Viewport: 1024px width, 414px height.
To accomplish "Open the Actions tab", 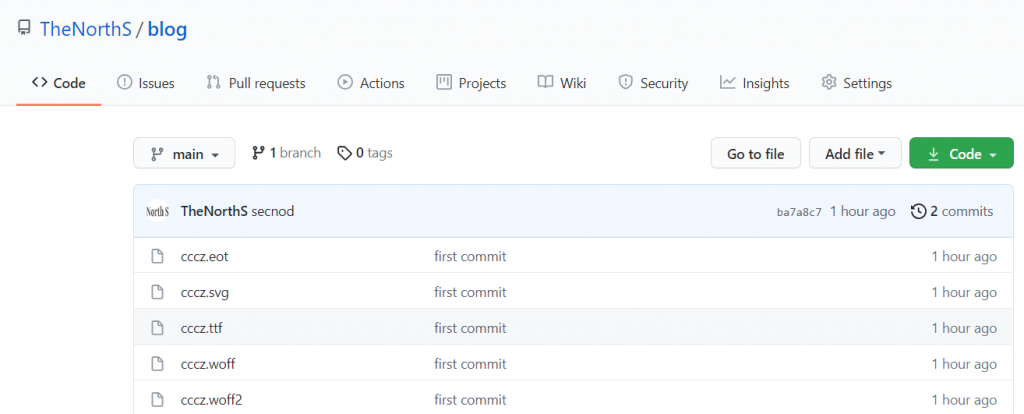I will pos(370,83).
